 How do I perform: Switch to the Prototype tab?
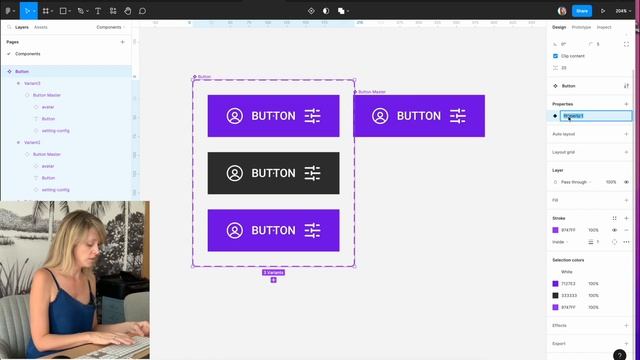(x=581, y=27)
